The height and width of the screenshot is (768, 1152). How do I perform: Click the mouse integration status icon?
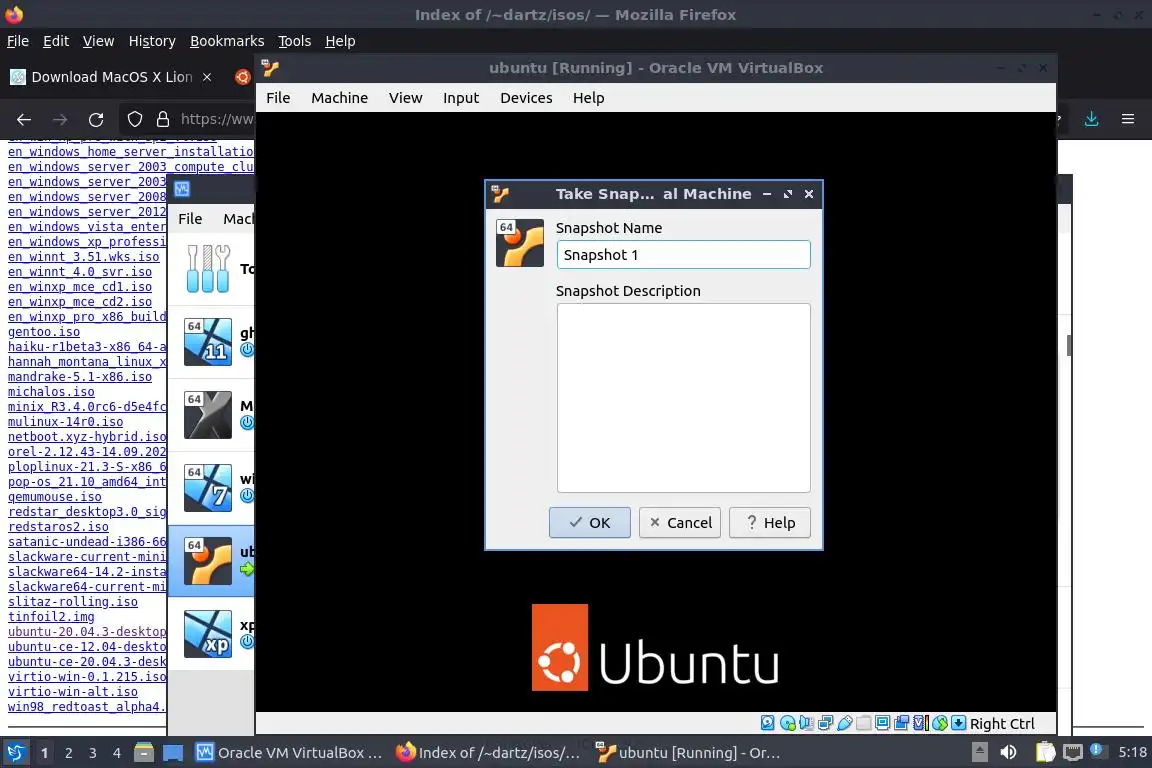pos(940,723)
